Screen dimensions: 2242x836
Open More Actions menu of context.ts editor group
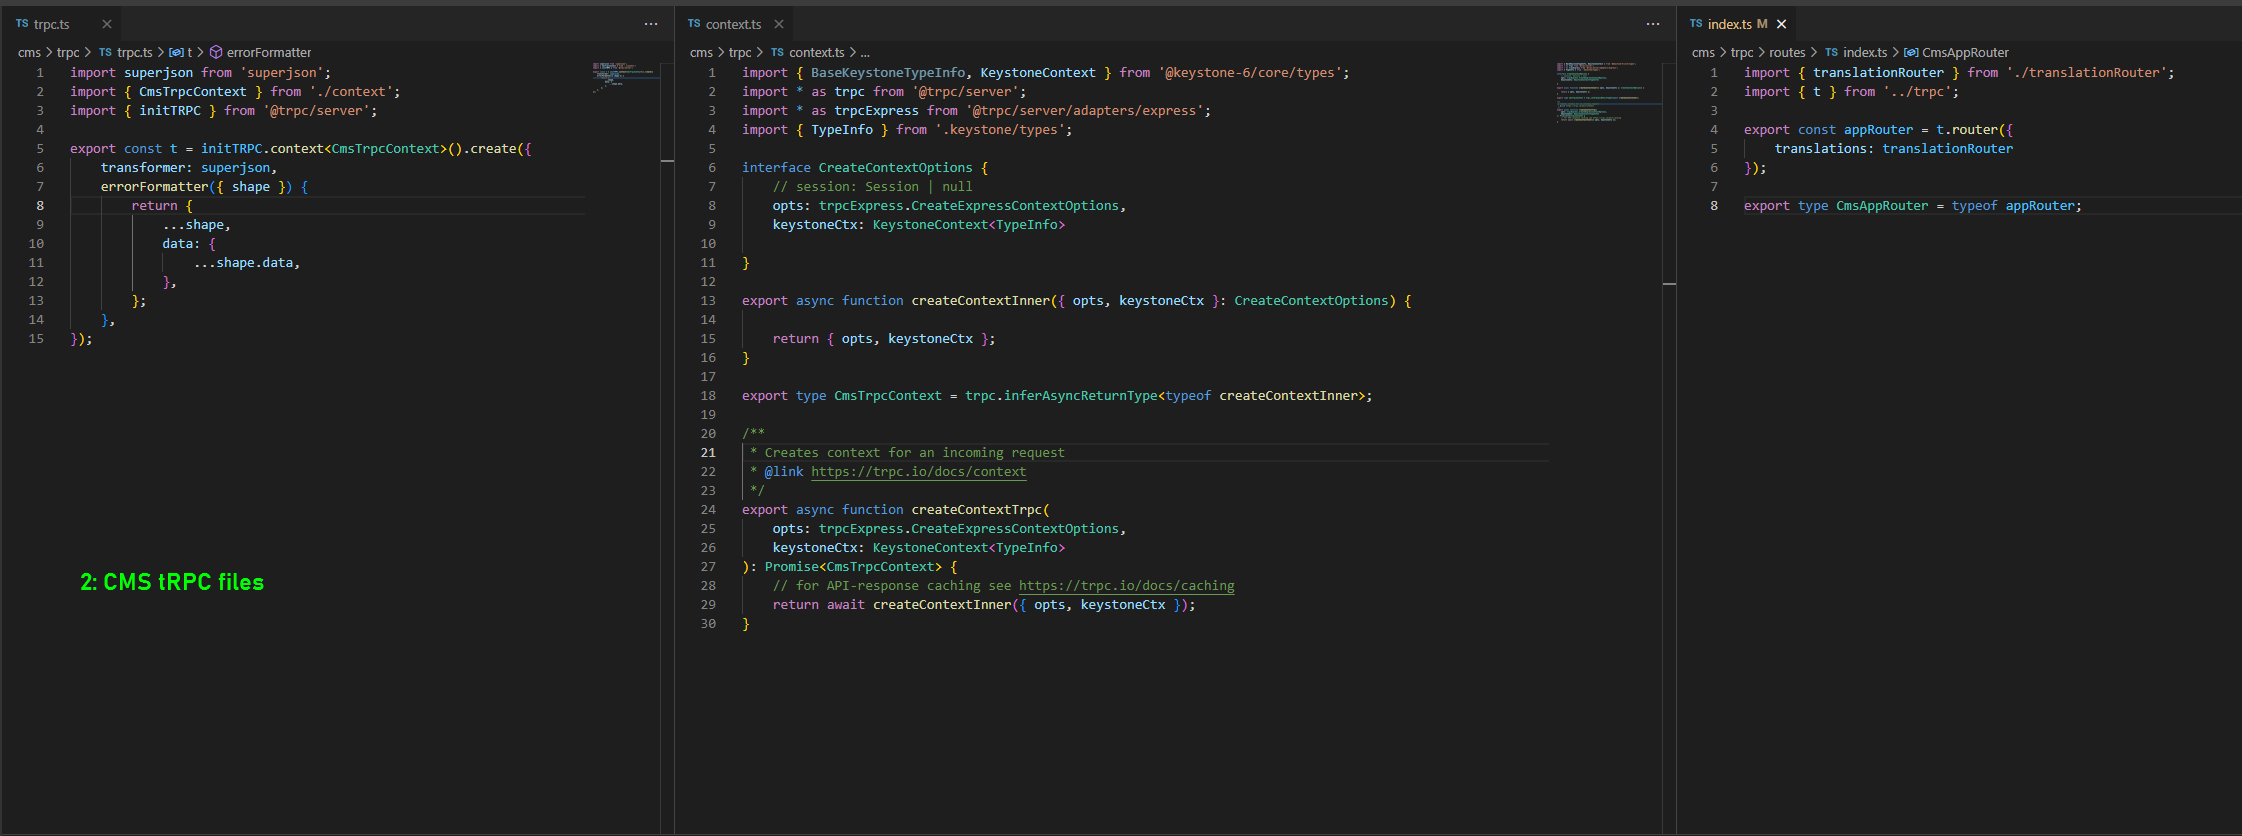(1653, 24)
